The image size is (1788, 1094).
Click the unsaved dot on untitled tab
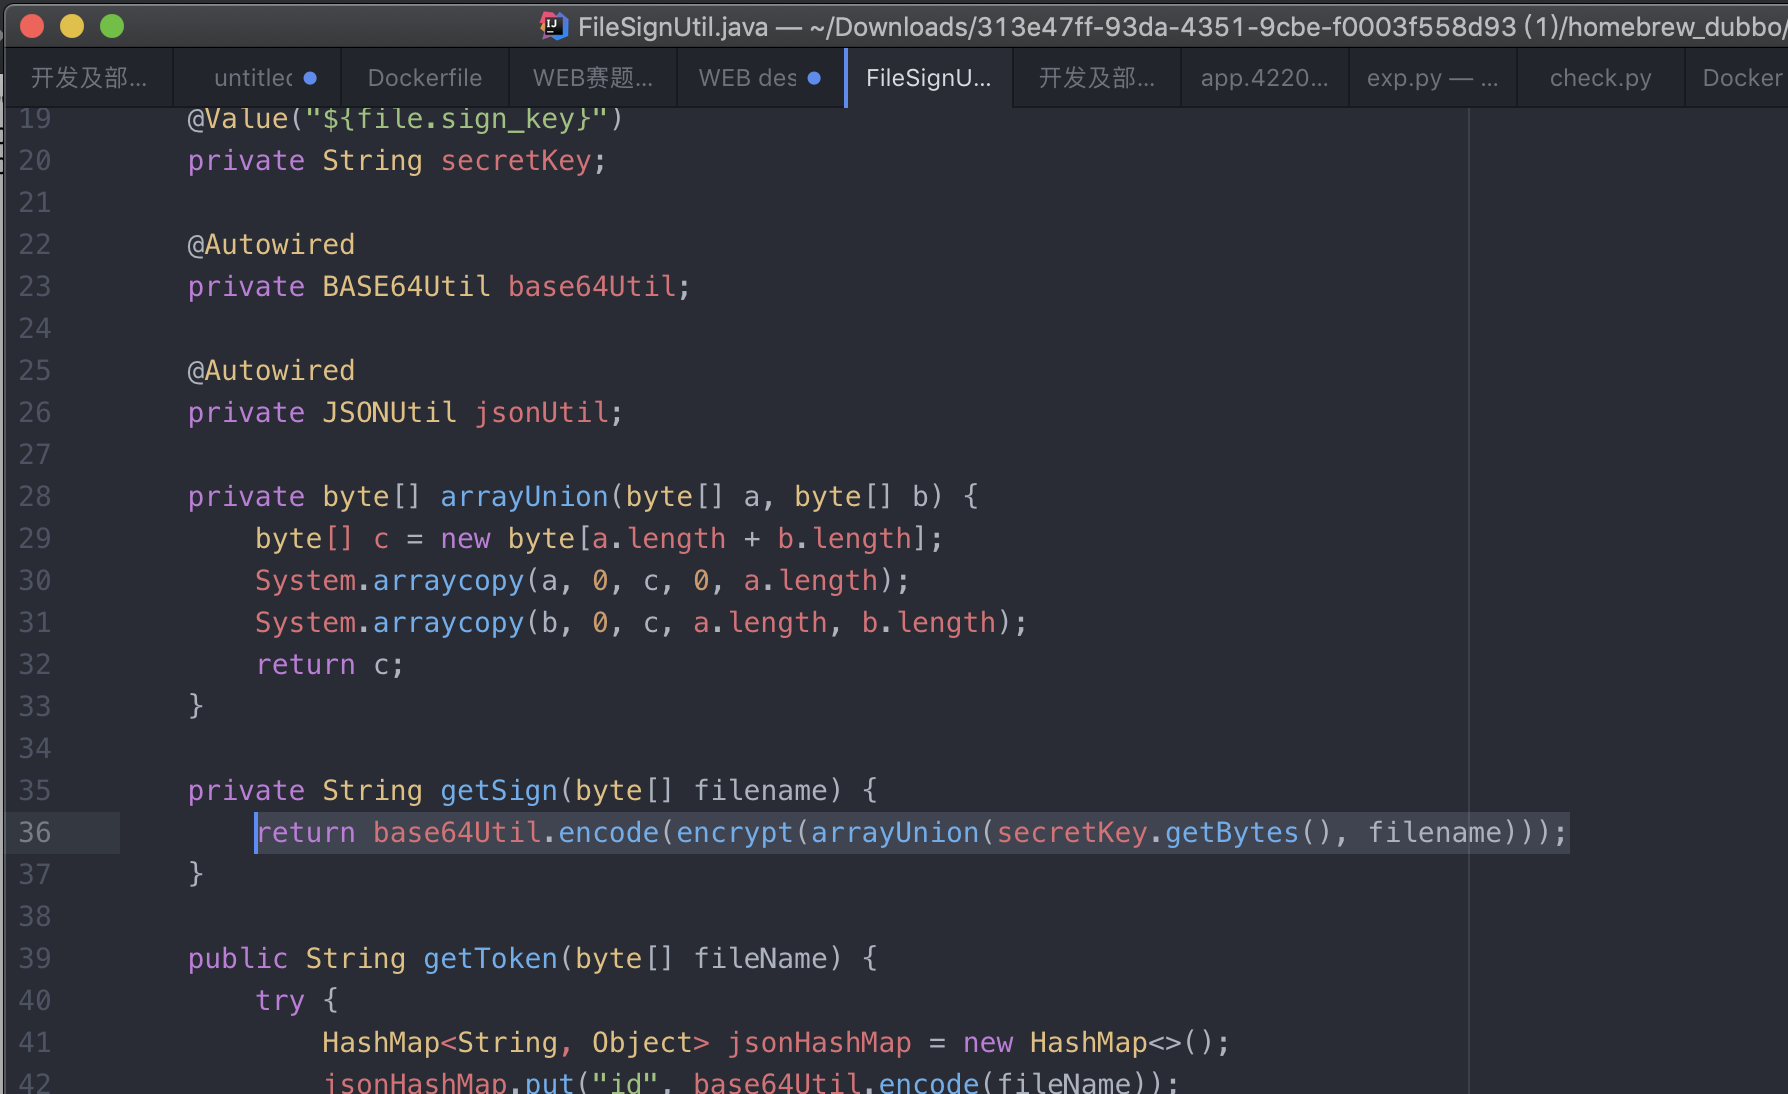[x=310, y=78]
